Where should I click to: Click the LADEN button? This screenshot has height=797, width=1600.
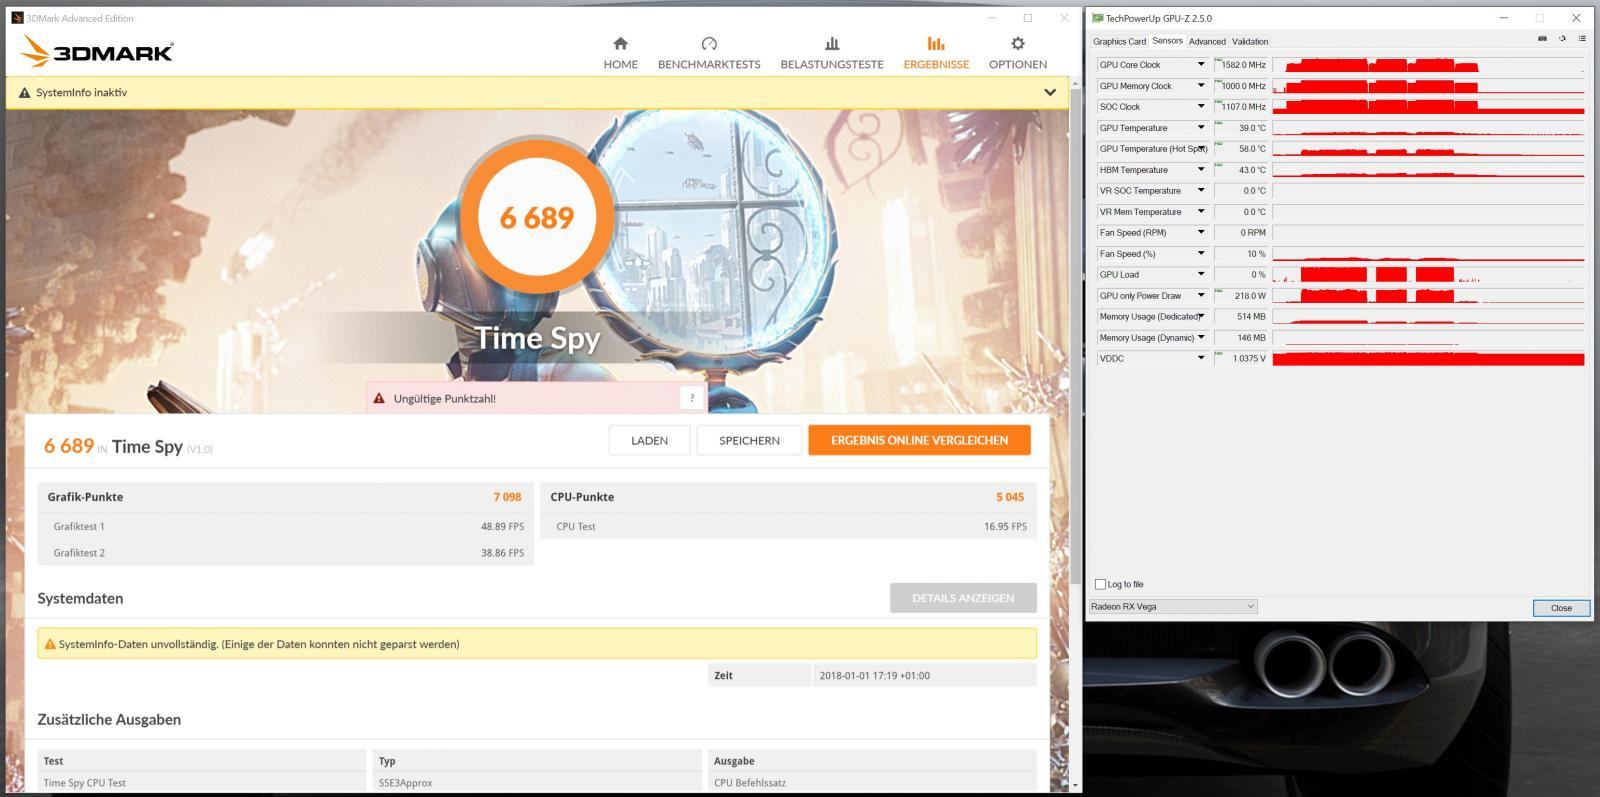(649, 440)
